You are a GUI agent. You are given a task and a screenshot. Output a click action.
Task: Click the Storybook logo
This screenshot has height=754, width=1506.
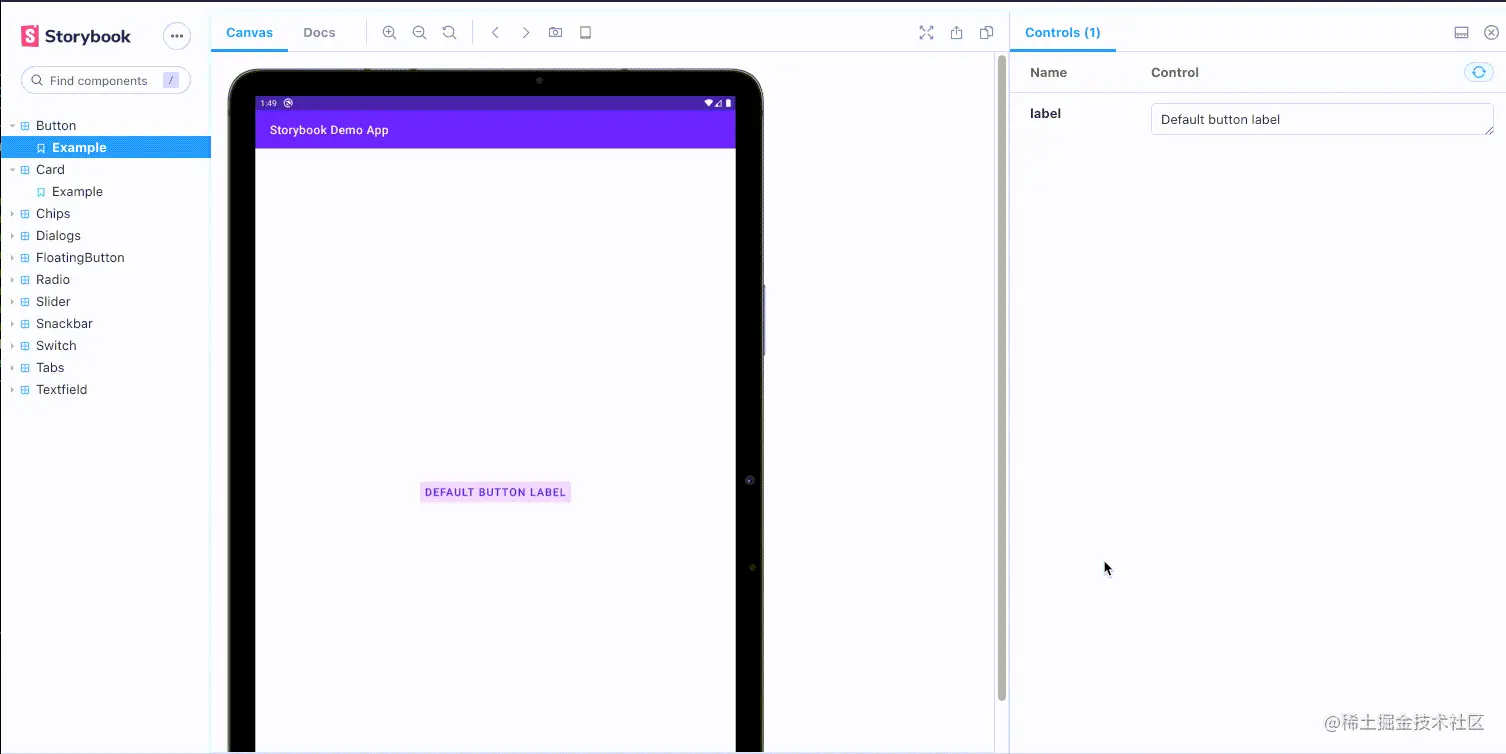point(76,36)
